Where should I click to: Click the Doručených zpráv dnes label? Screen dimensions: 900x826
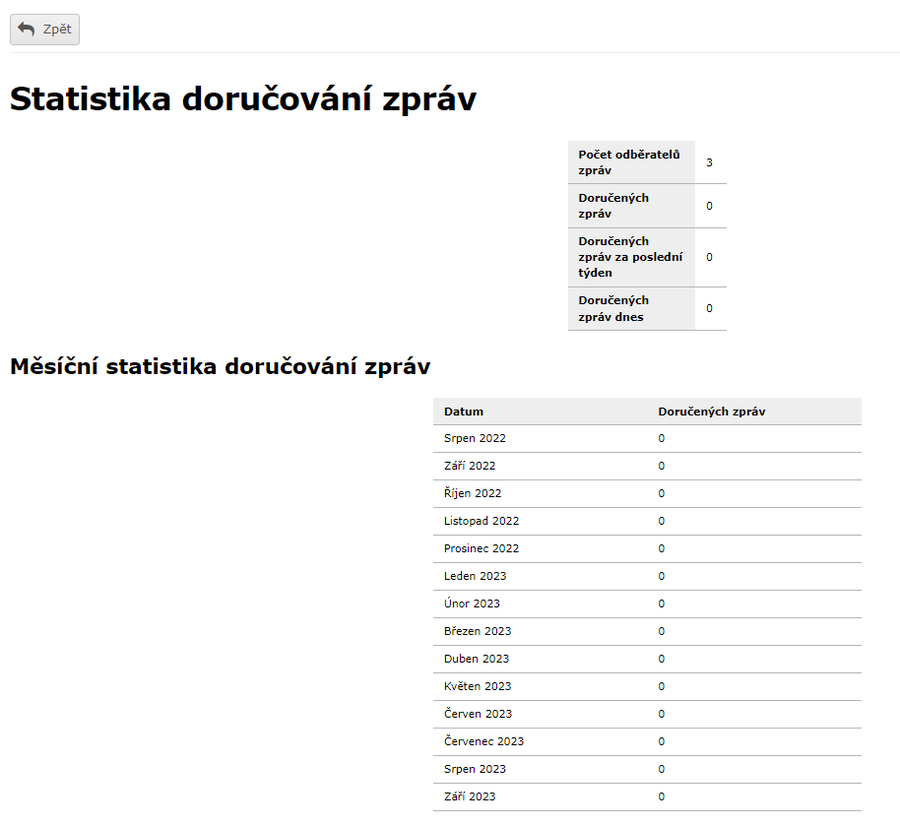point(613,308)
